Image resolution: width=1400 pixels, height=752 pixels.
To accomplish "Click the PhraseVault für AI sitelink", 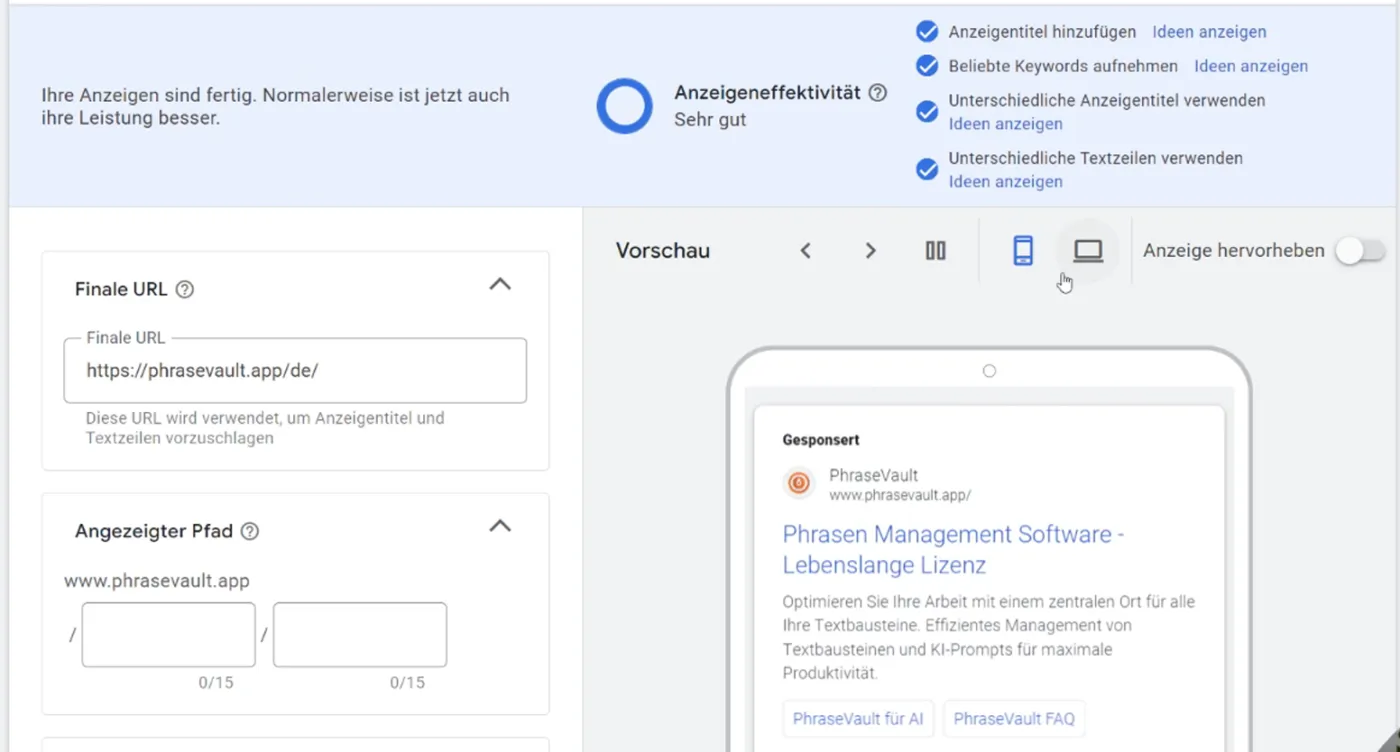I will (x=858, y=719).
